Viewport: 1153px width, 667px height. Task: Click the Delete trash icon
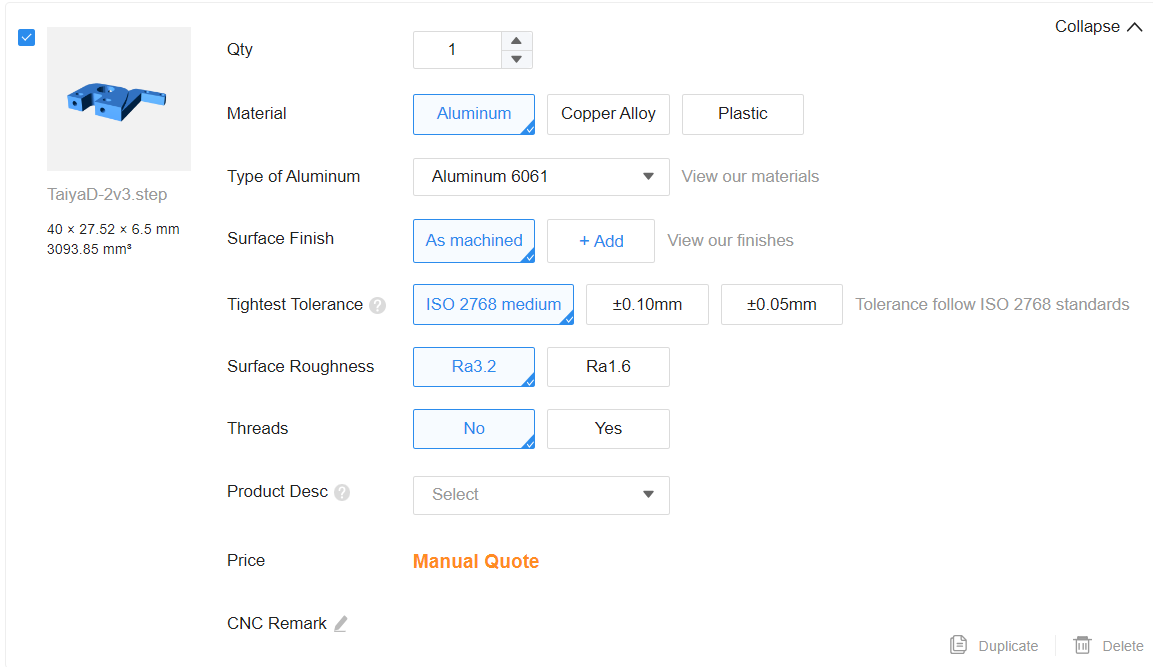(x=1082, y=645)
